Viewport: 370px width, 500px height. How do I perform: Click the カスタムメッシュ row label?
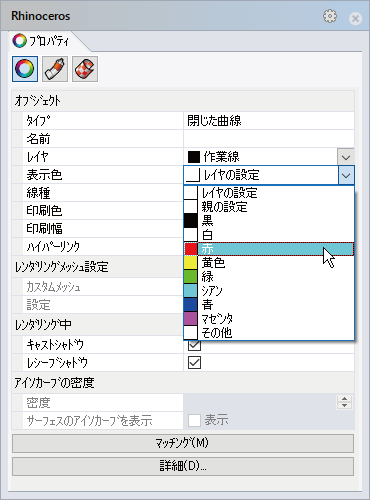(53, 287)
